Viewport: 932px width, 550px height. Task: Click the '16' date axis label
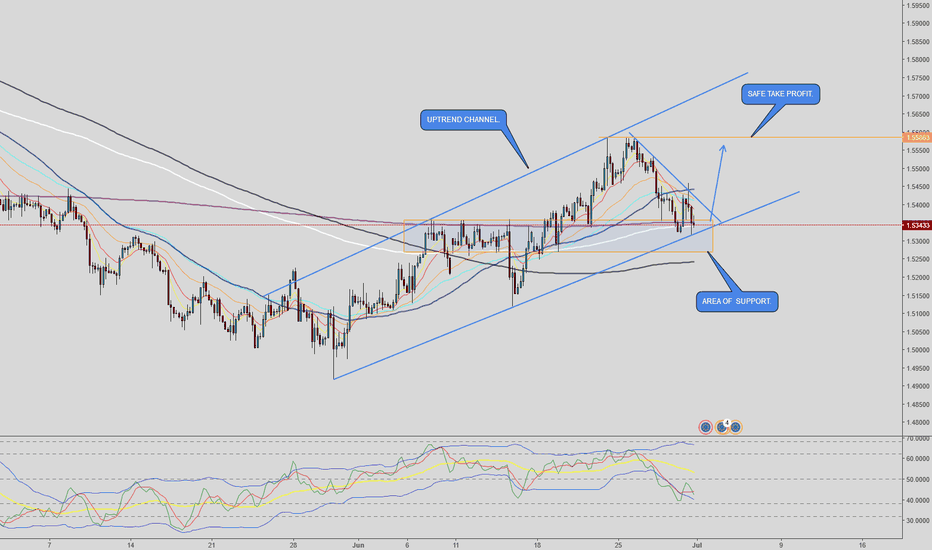point(862,544)
